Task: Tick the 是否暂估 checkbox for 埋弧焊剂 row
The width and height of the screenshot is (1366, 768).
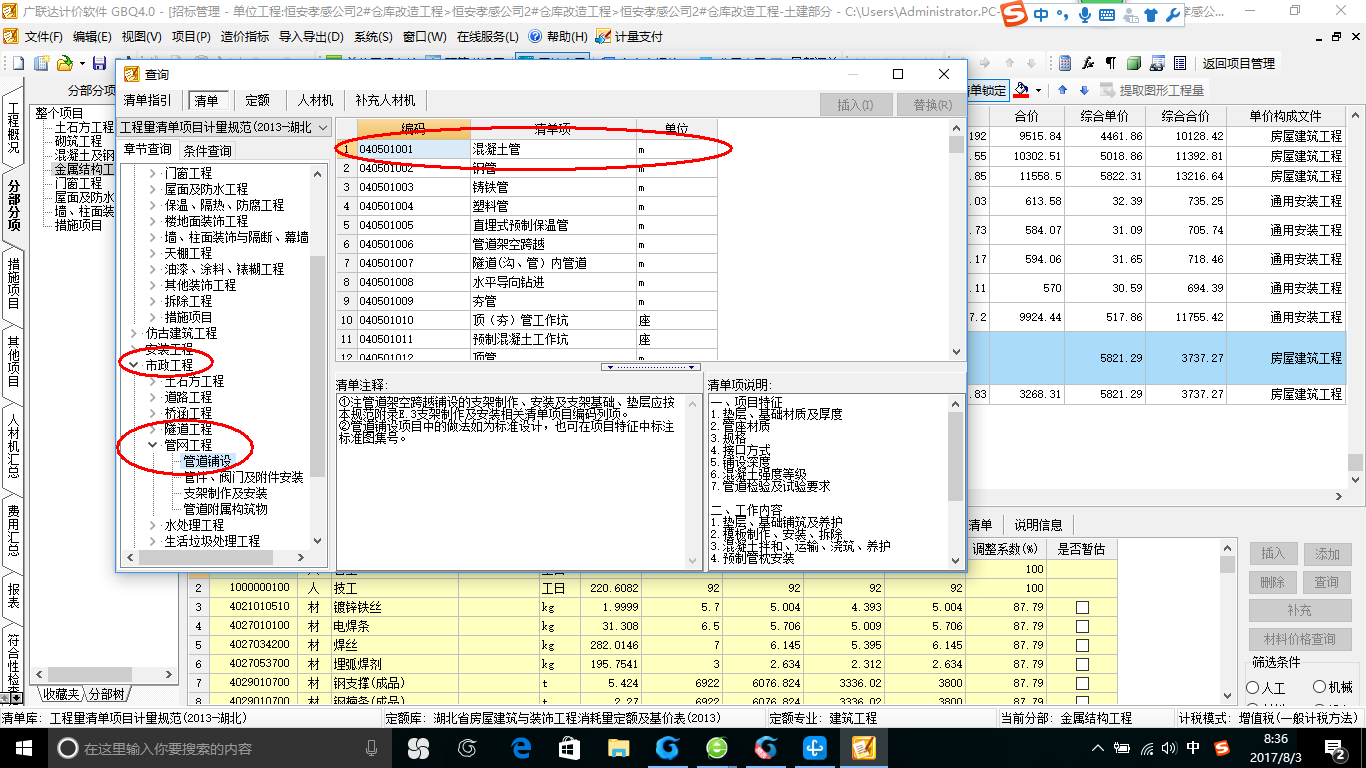Action: pyautogui.click(x=1082, y=665)
